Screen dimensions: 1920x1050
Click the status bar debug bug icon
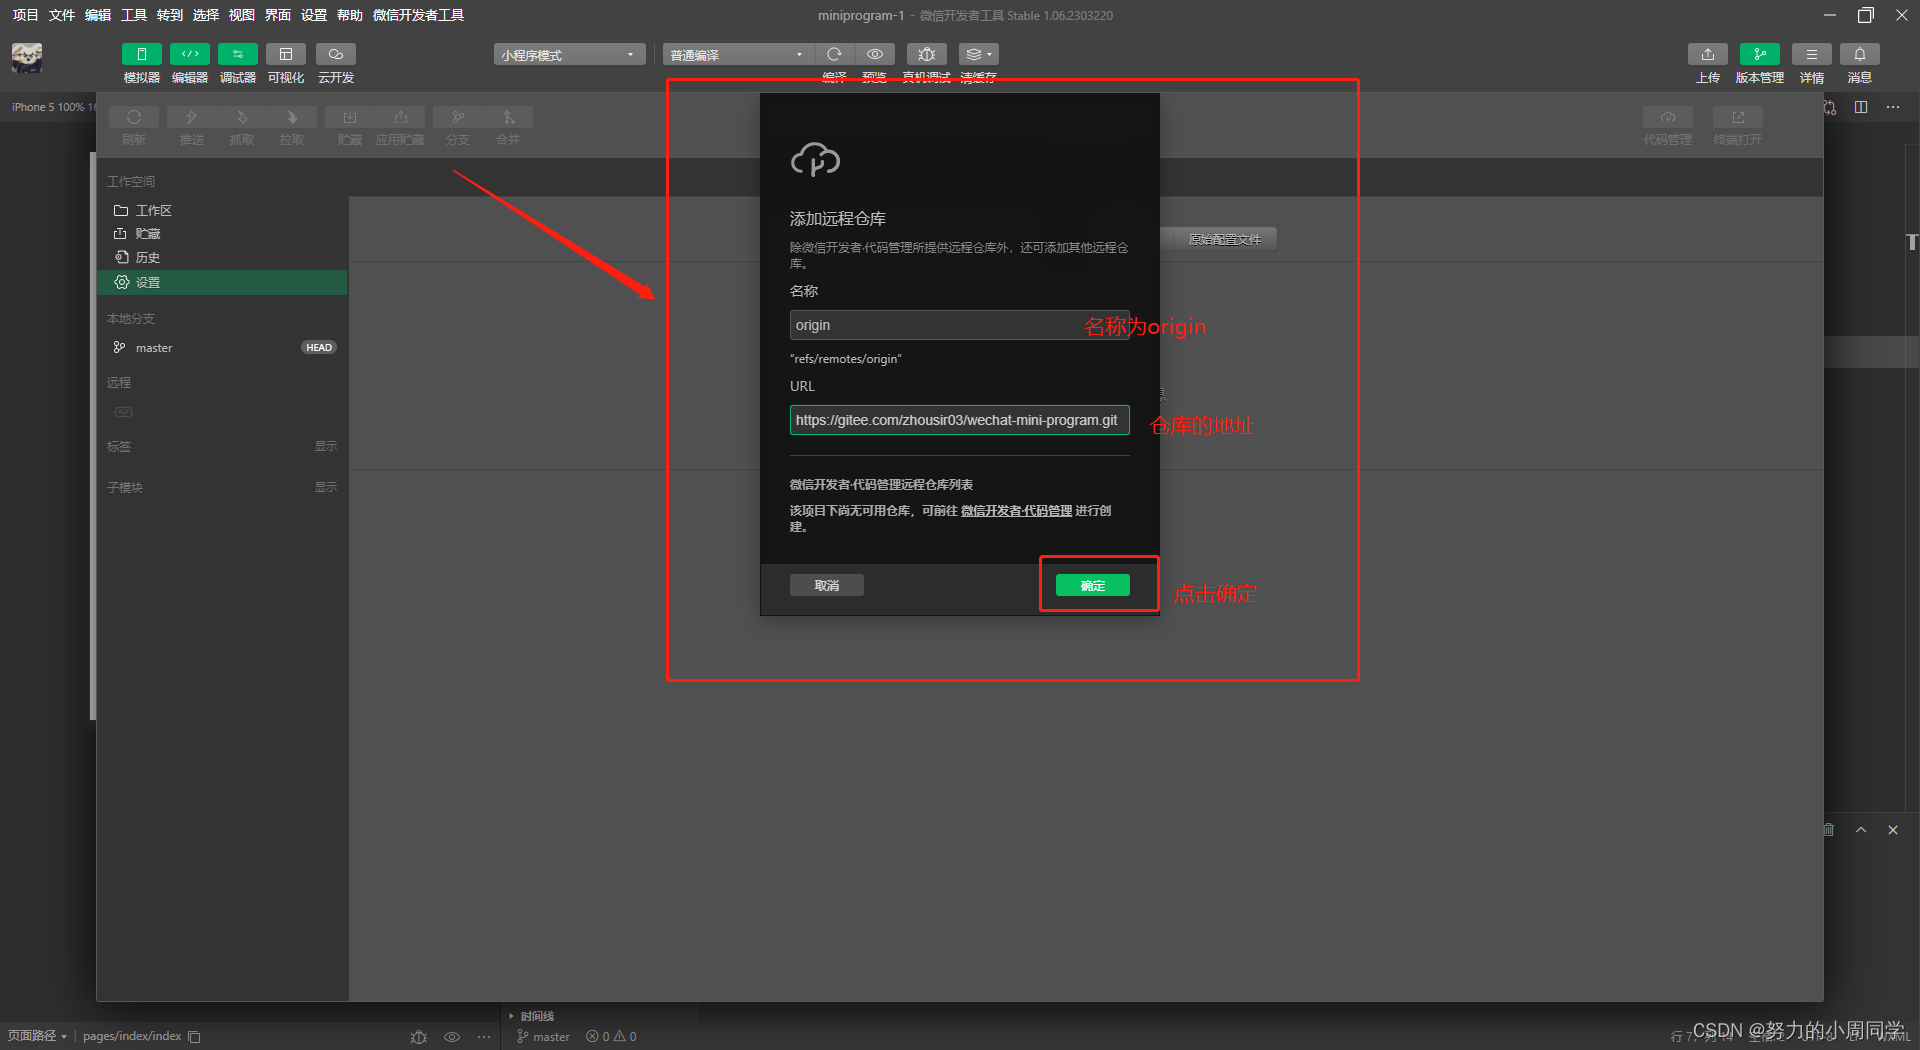coord(419,1037)
